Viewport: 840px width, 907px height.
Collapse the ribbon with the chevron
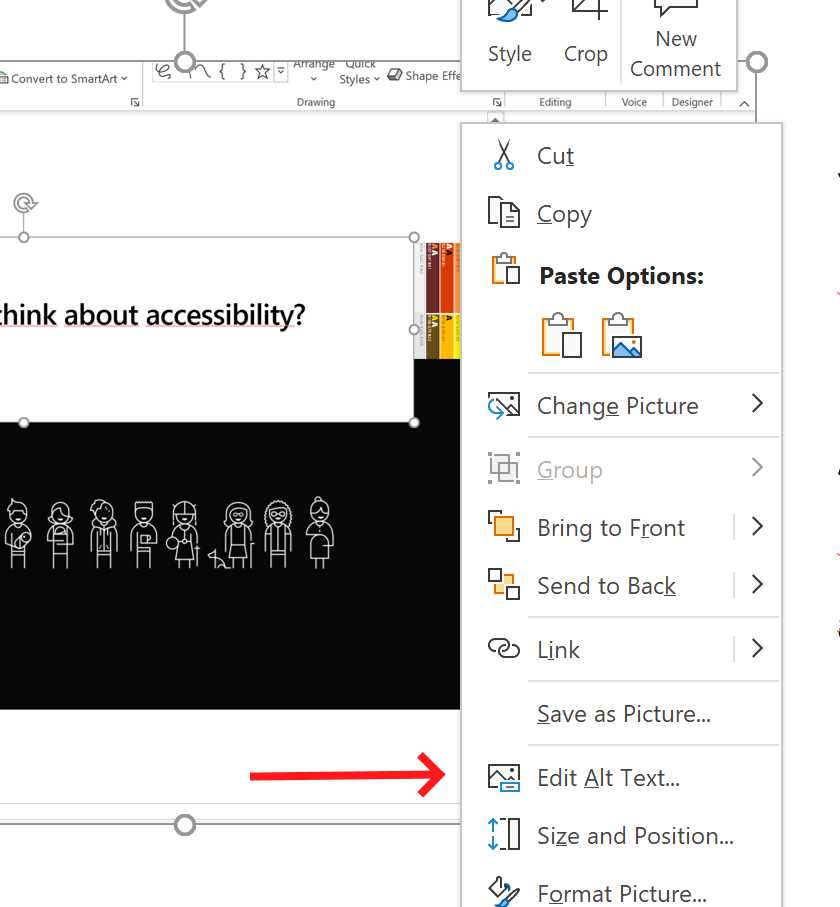tap(744, 101)
